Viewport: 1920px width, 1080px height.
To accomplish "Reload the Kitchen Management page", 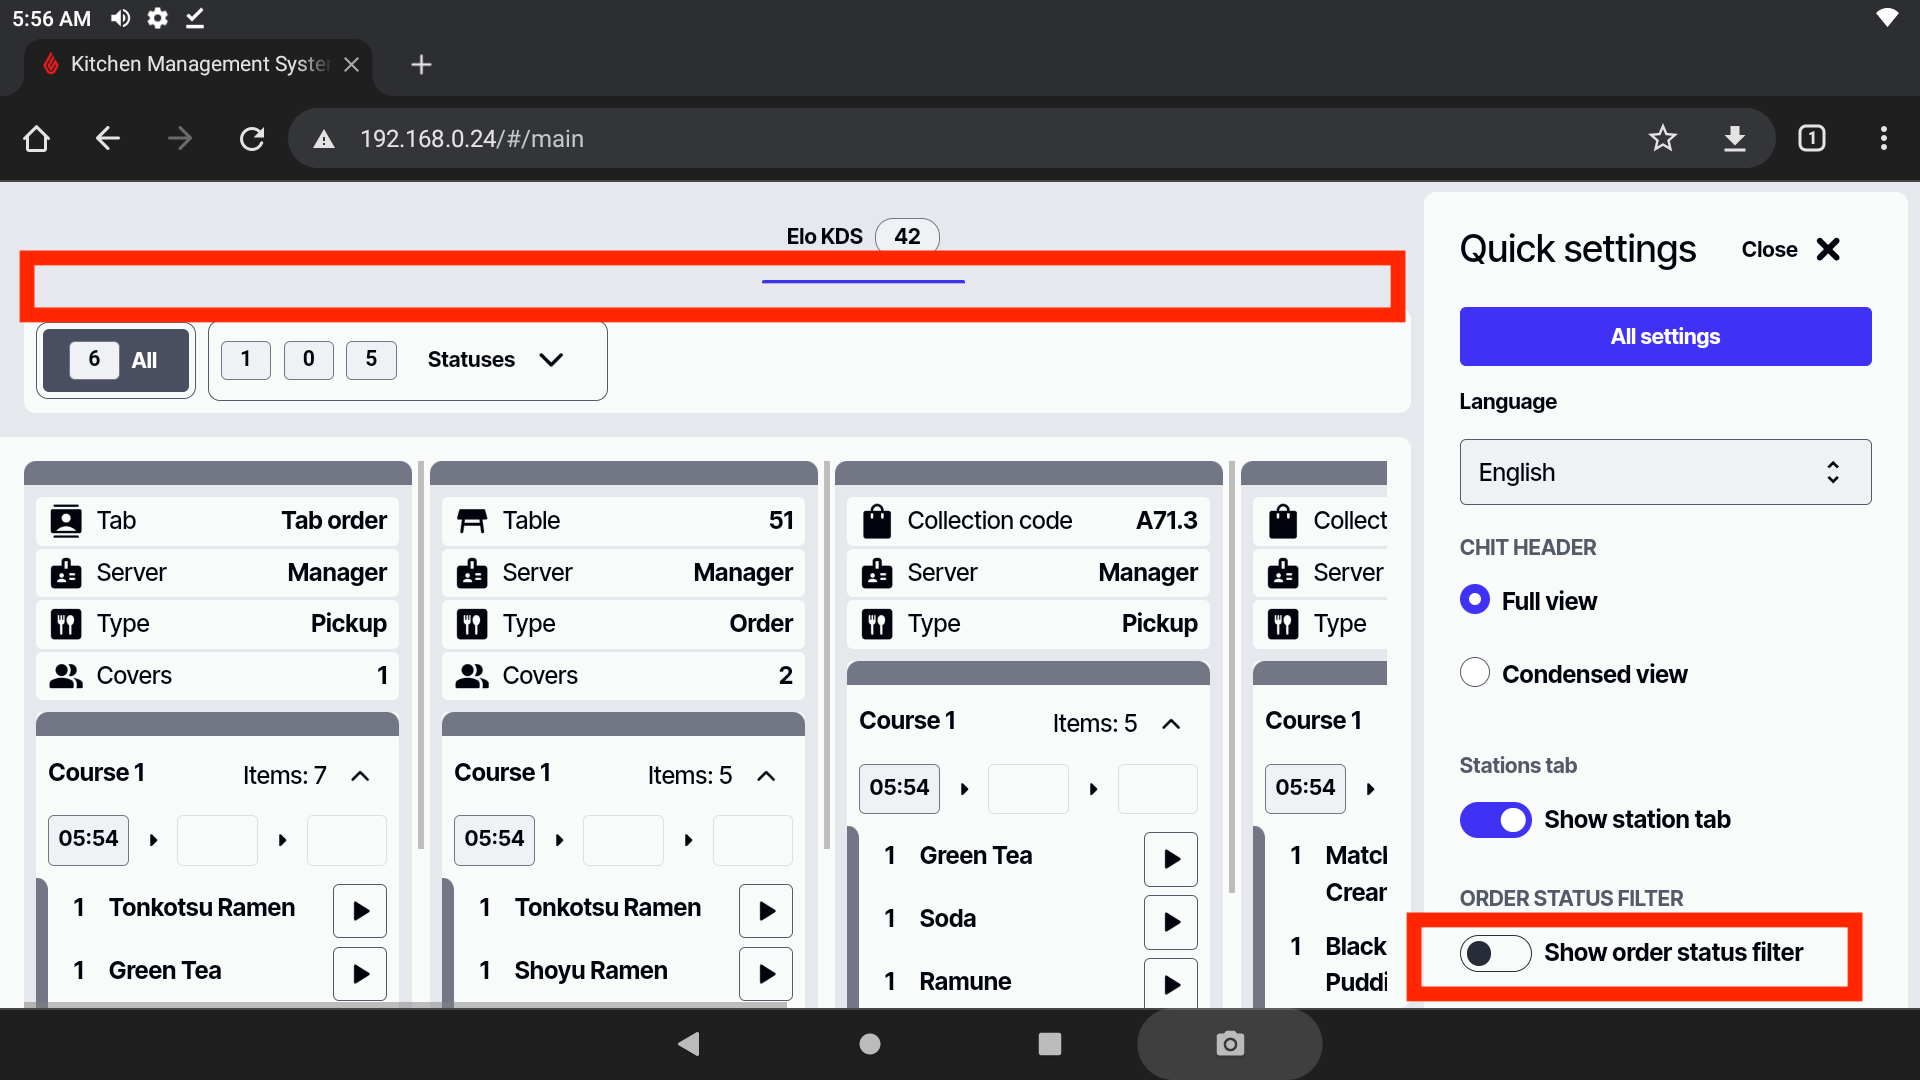I will click(252, 138).
